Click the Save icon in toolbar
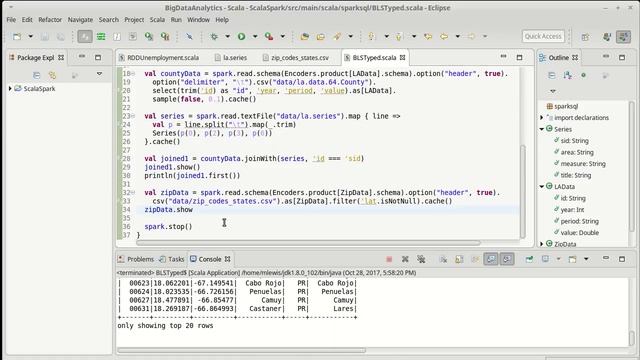 [44, 37]
